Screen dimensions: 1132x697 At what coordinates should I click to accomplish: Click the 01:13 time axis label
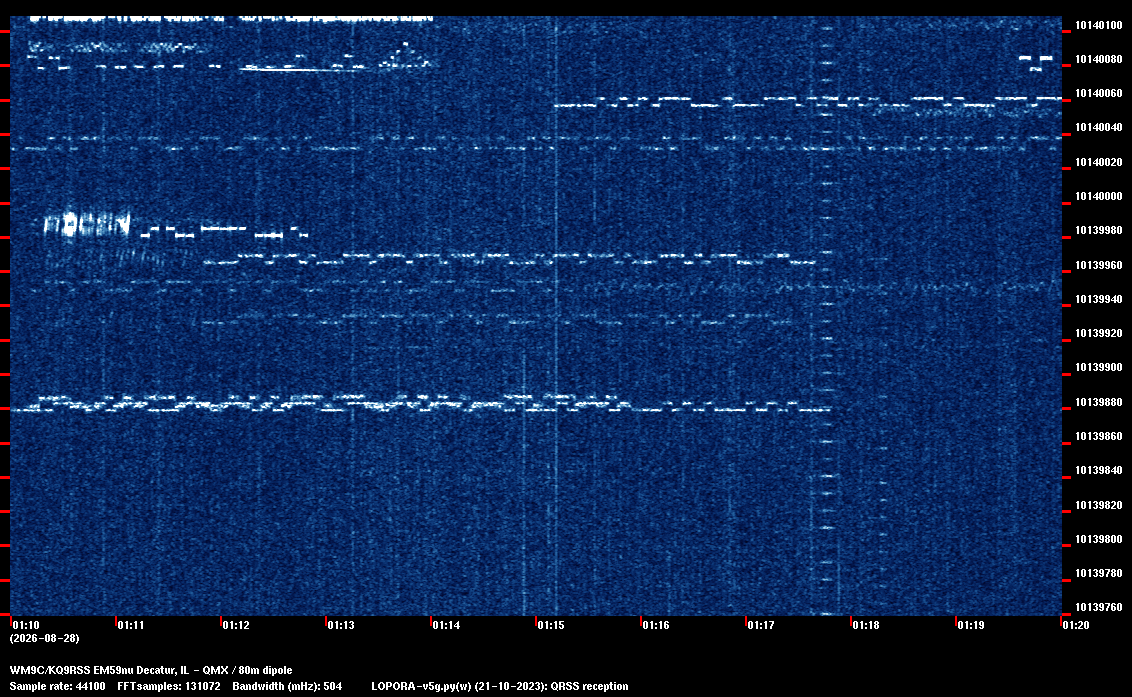pos(341,625)
